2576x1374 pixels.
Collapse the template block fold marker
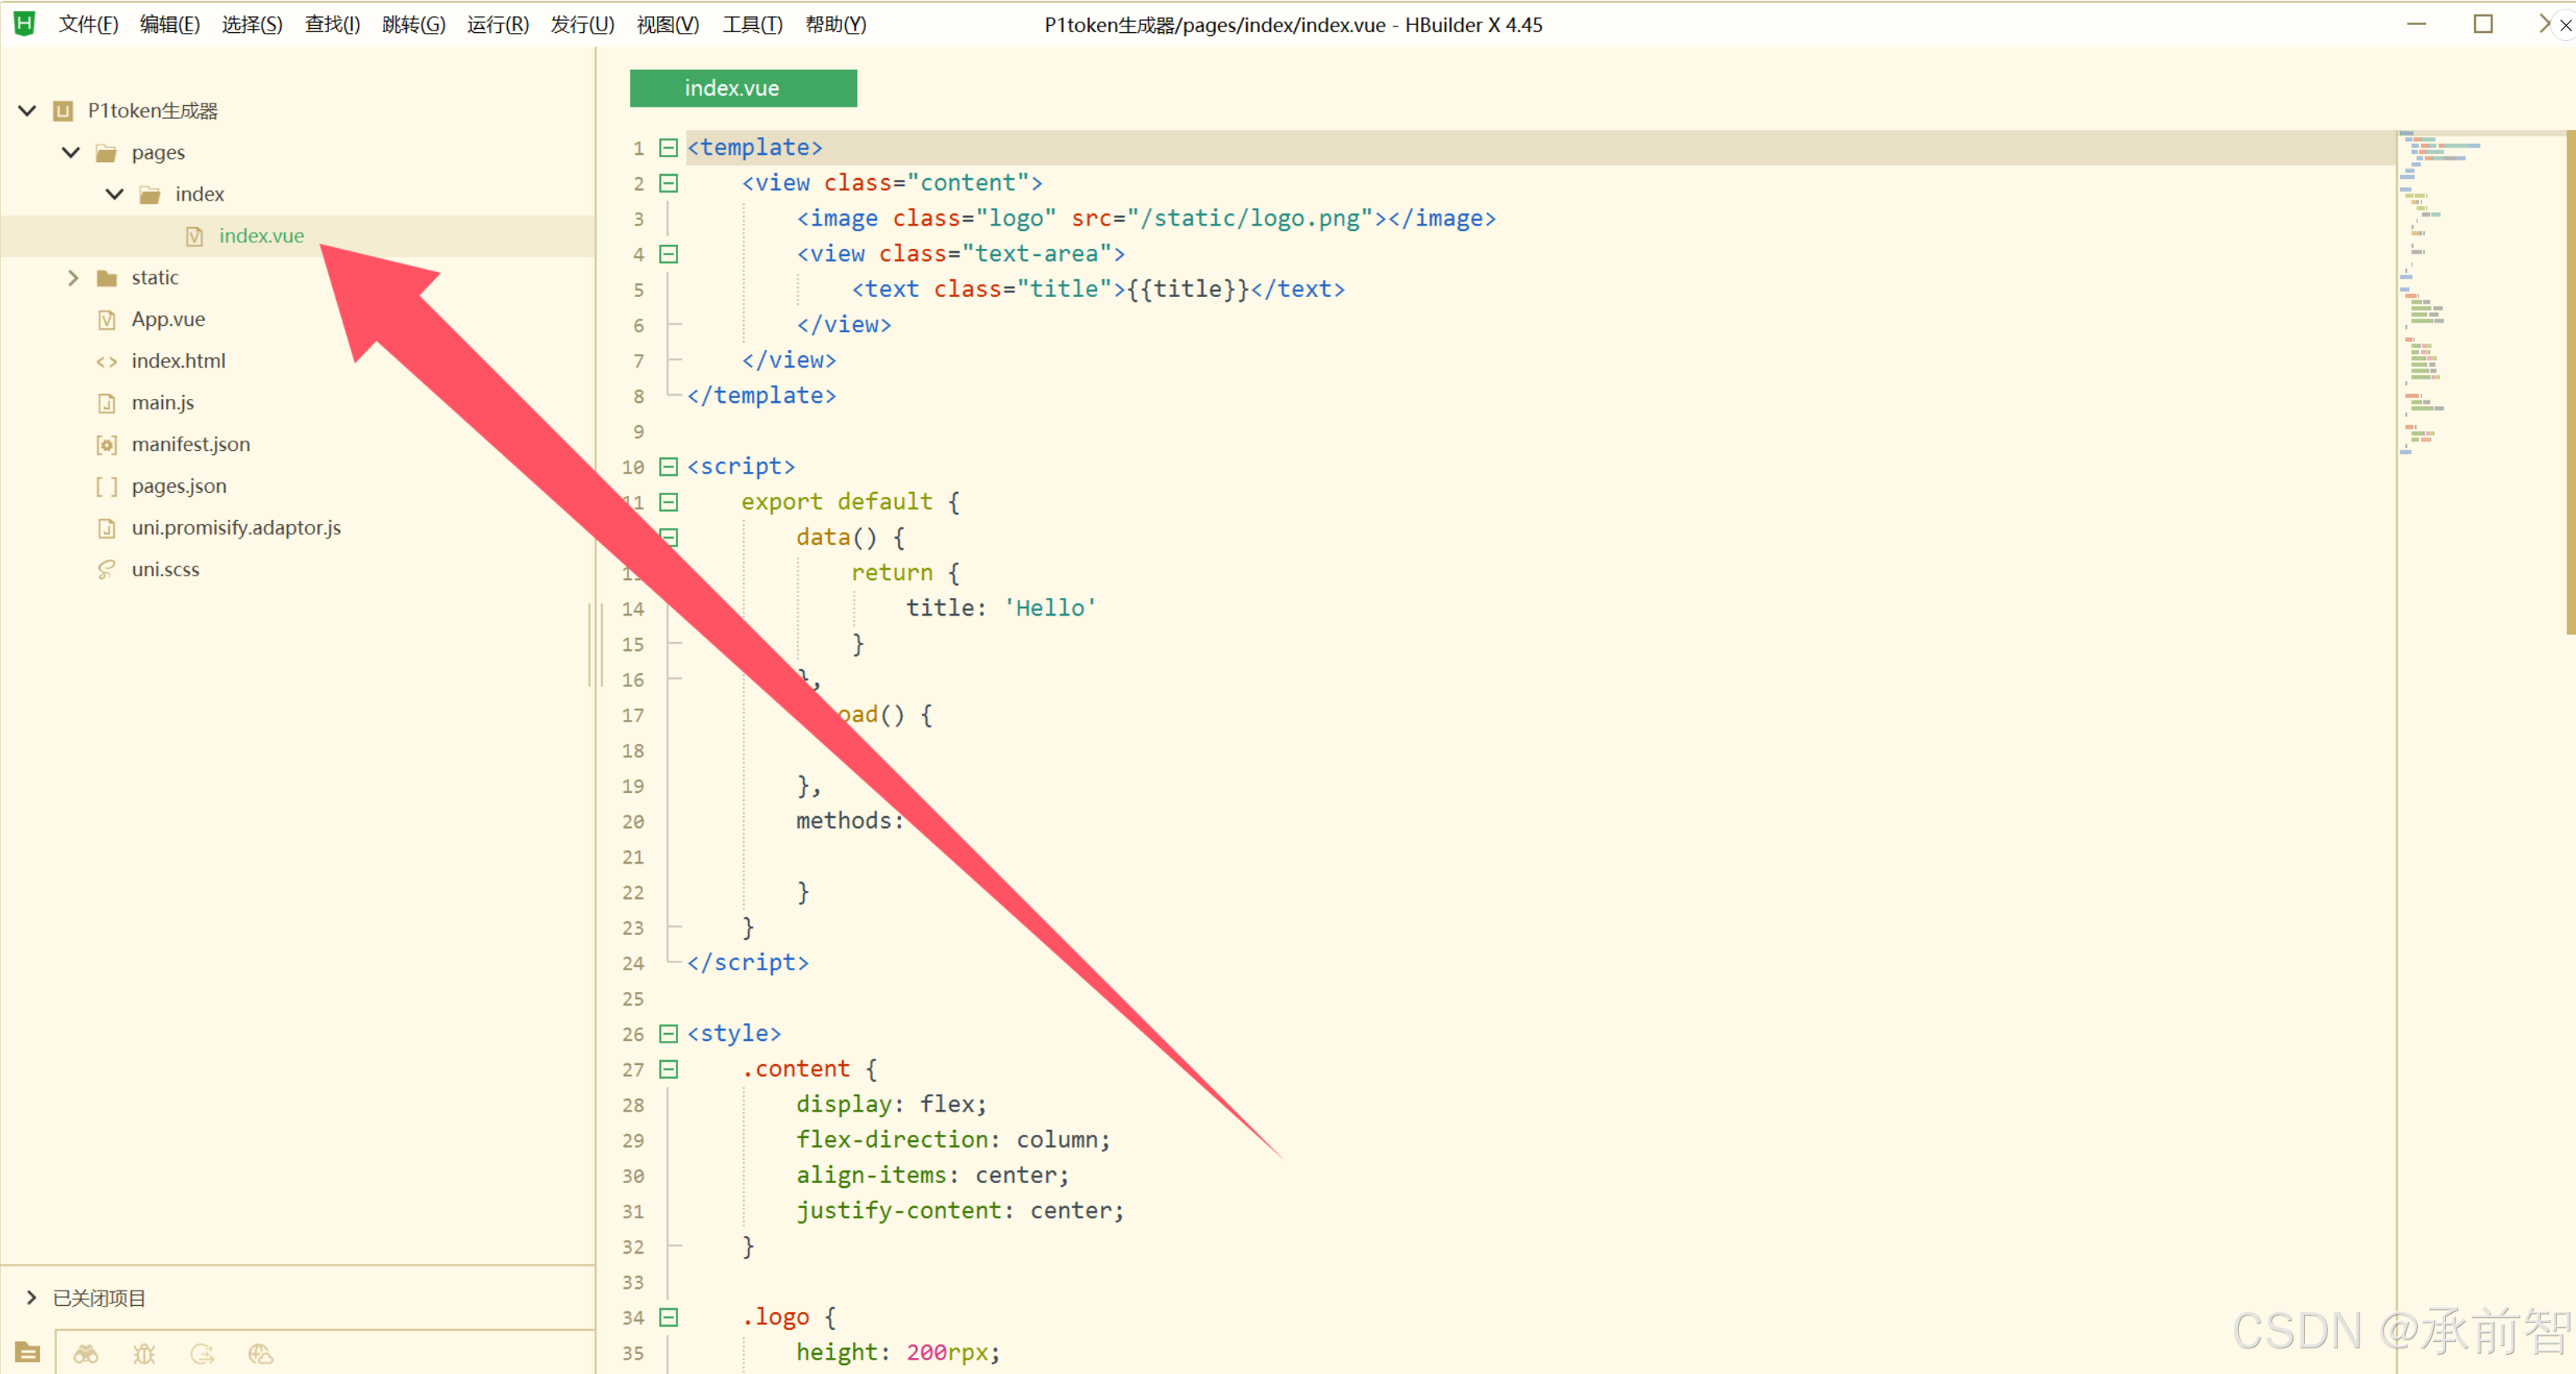click(x=668, y=148)
